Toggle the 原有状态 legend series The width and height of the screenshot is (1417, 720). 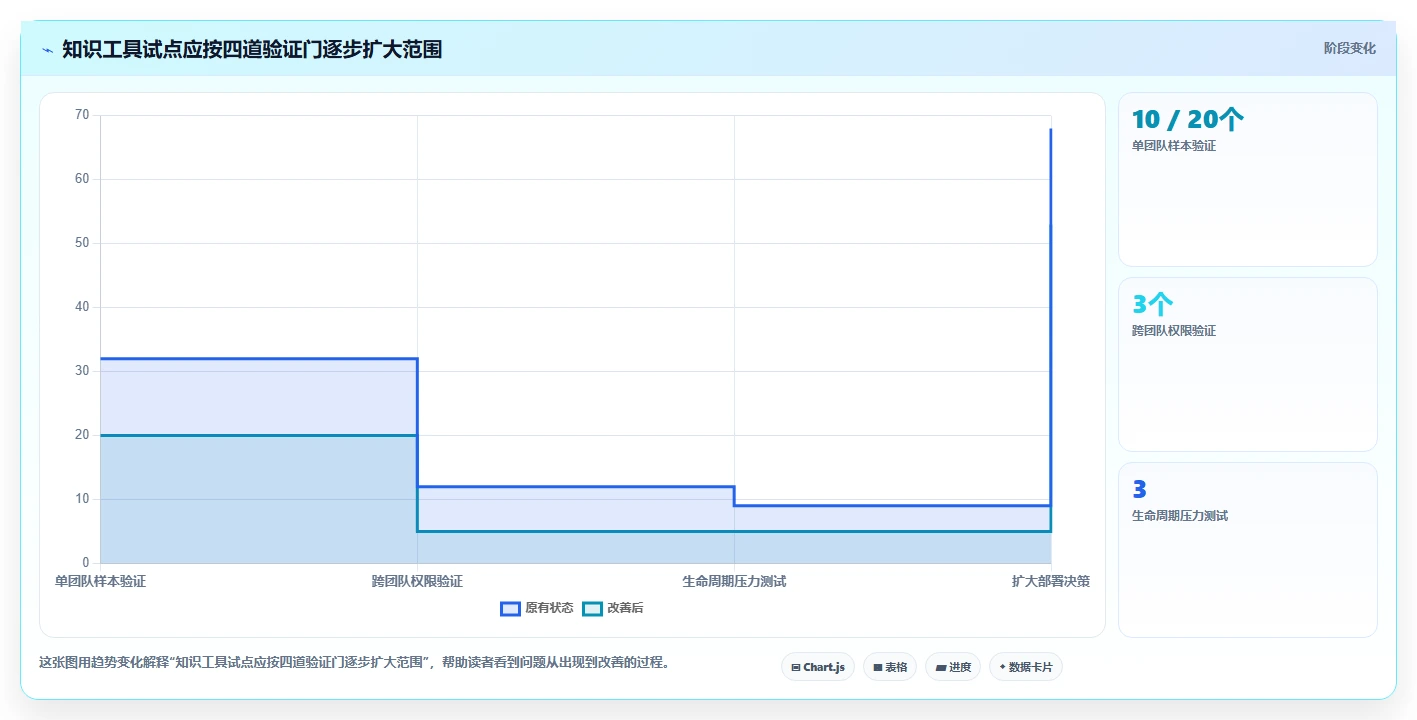click(537, 608)
